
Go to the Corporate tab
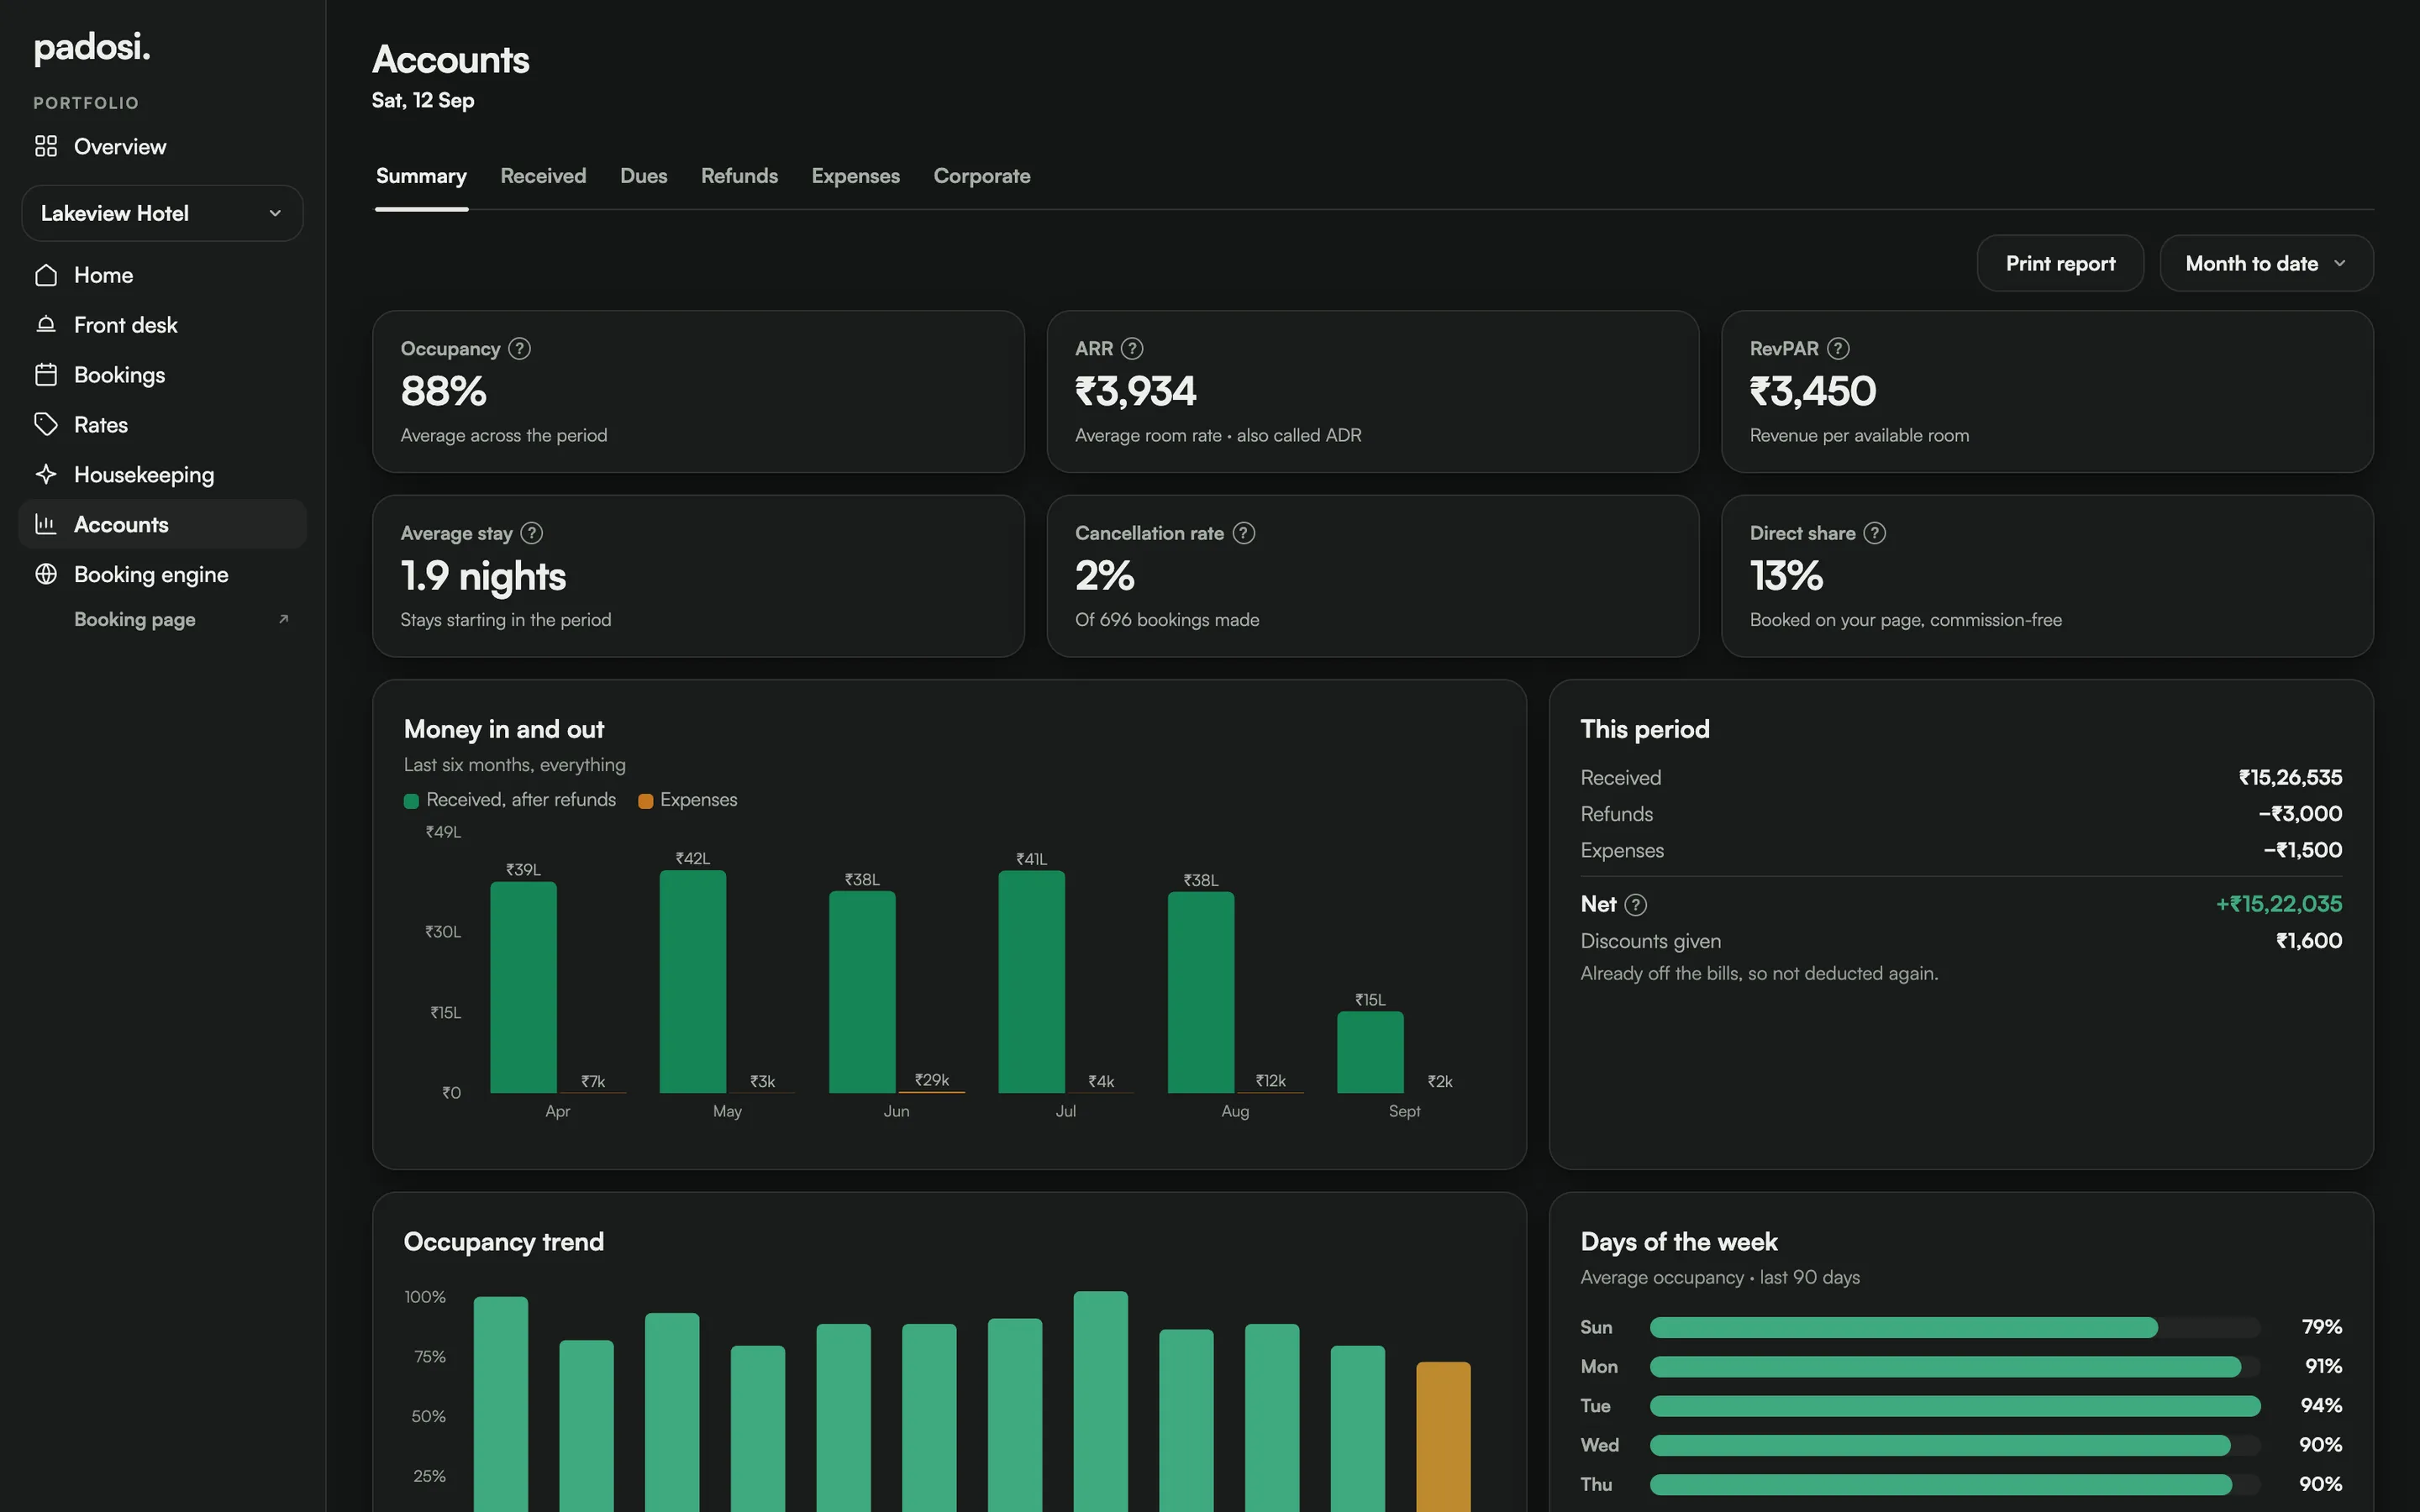pos(982,176)
